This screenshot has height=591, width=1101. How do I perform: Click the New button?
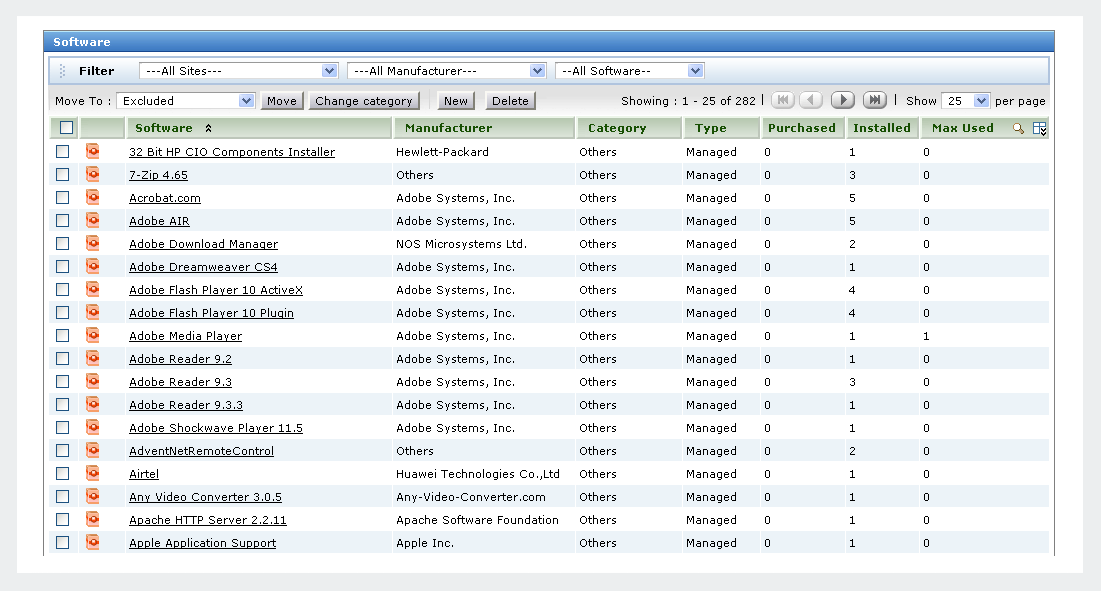pos(456,101)
